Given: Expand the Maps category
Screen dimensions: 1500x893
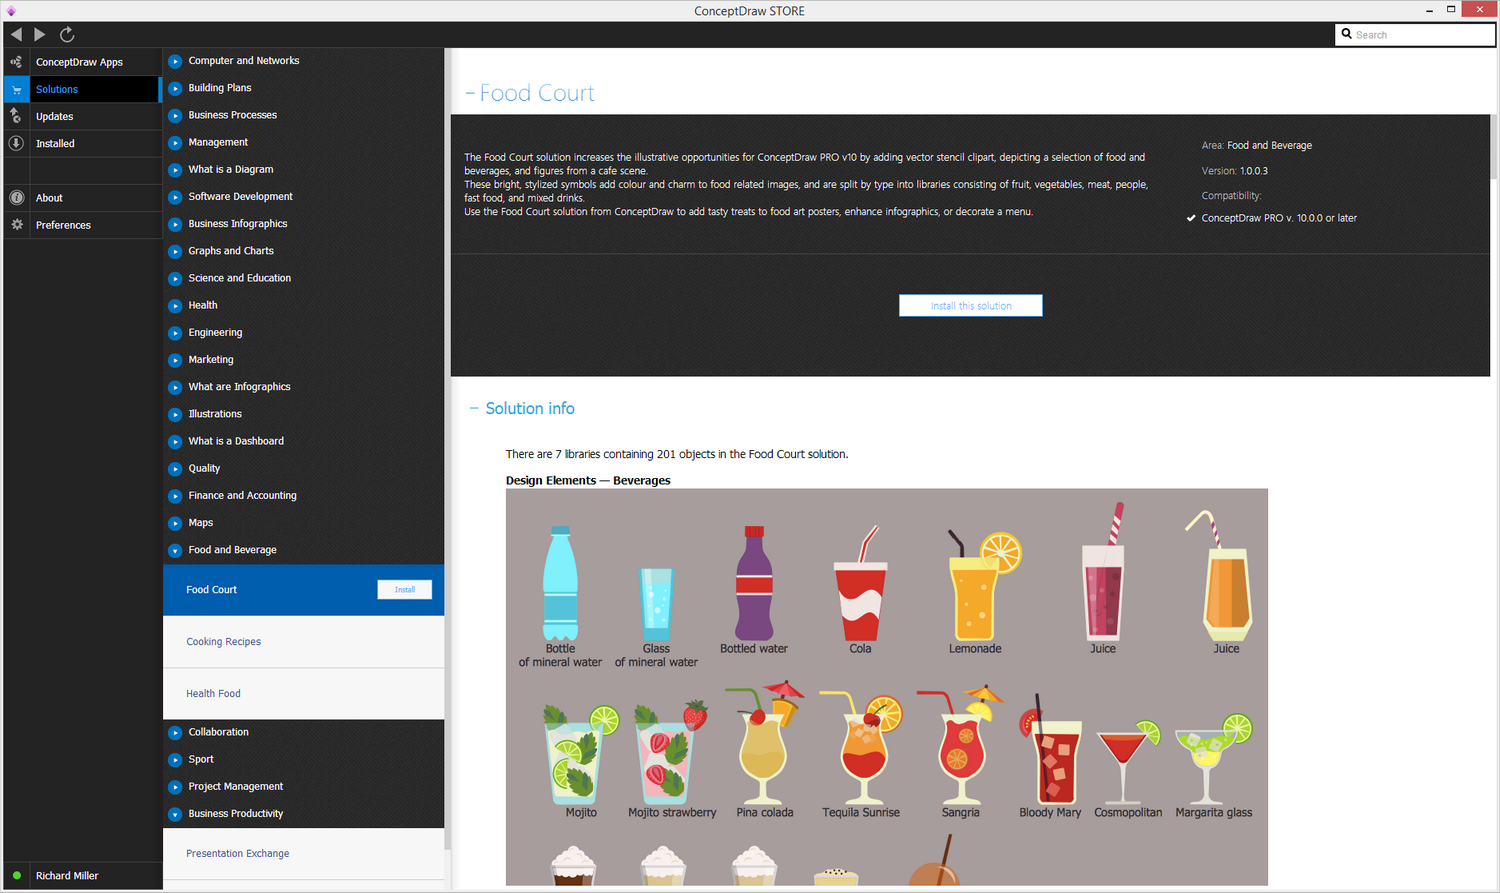Looking at the screenshot, I should tap(175, 523).
